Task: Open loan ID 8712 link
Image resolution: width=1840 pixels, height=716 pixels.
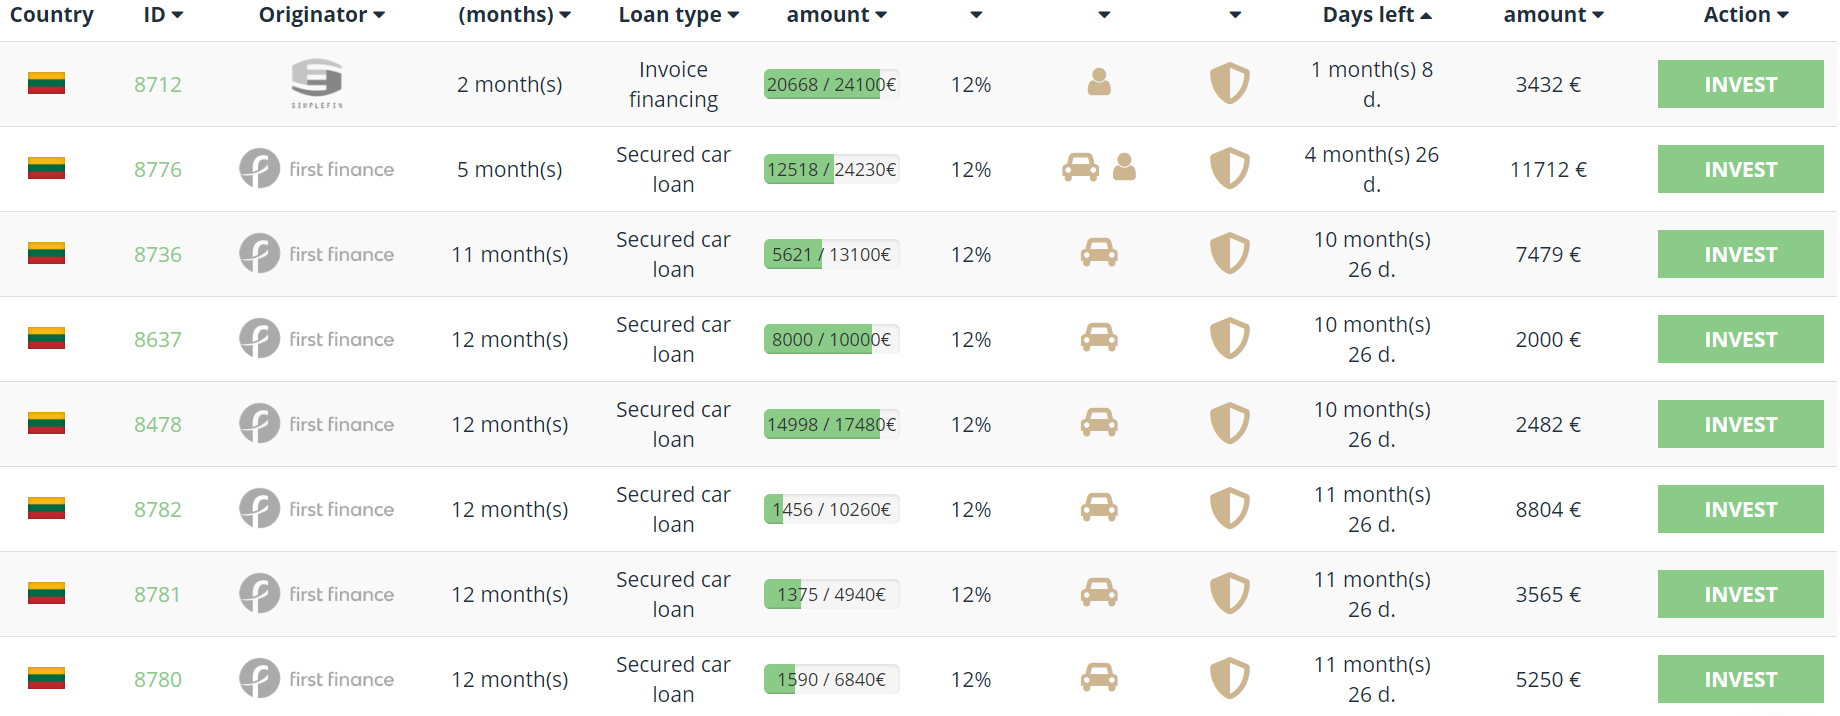Action: [x=158, y=85]
